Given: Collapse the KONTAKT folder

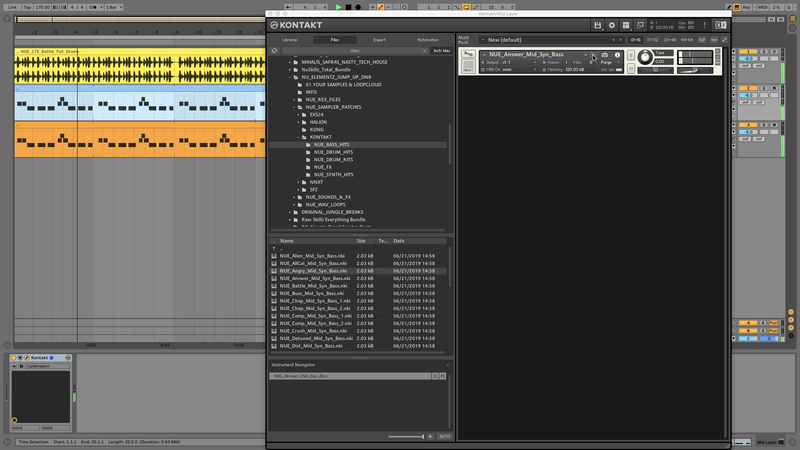Looking at the screenshot, I should 298,137.
